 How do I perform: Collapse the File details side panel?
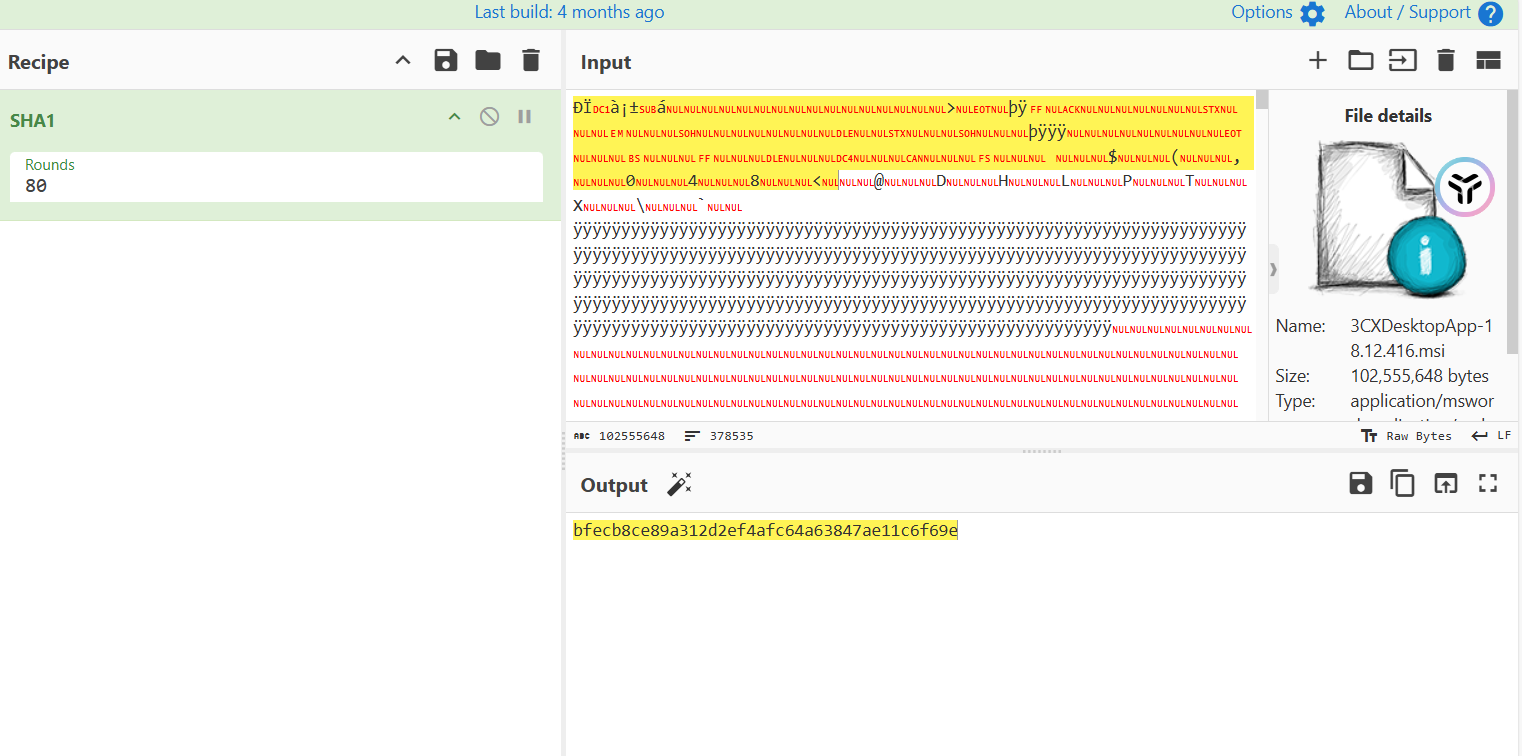pyautogui.click(x=1274, y=270)
